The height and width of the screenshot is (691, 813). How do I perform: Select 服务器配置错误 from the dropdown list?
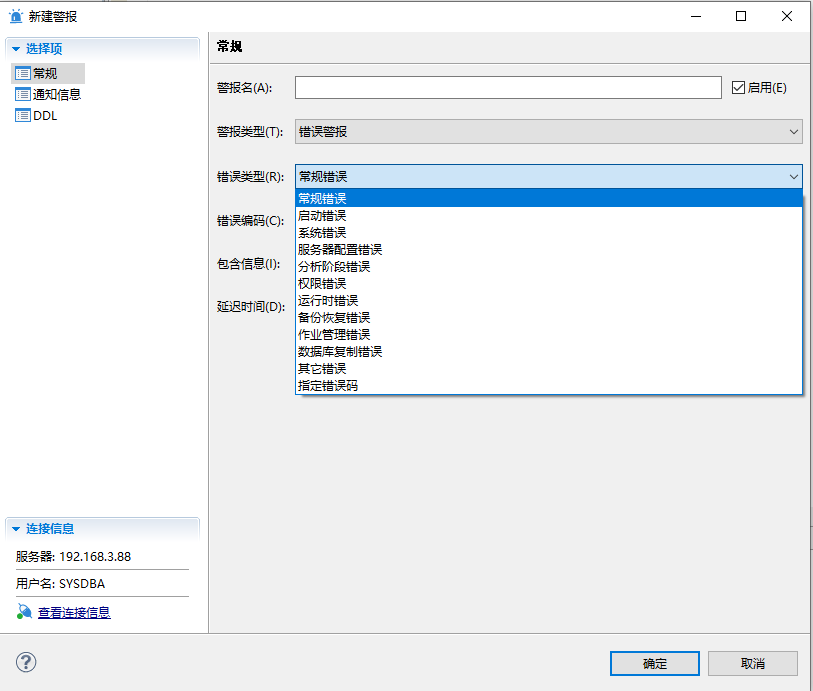click(549, 250)
